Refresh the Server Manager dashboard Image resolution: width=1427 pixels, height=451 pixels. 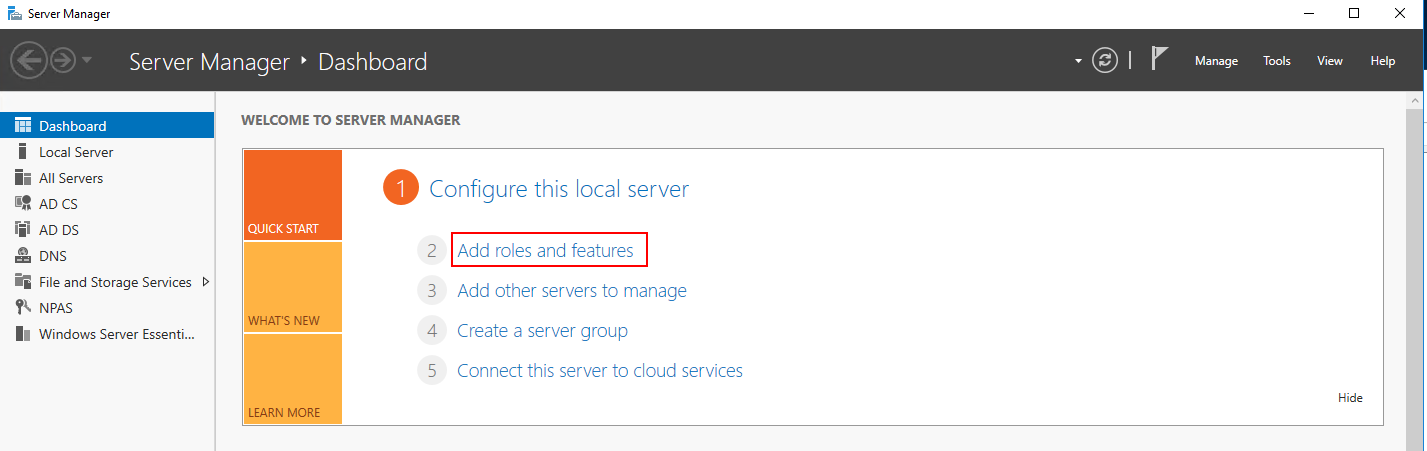point(1105,61)
